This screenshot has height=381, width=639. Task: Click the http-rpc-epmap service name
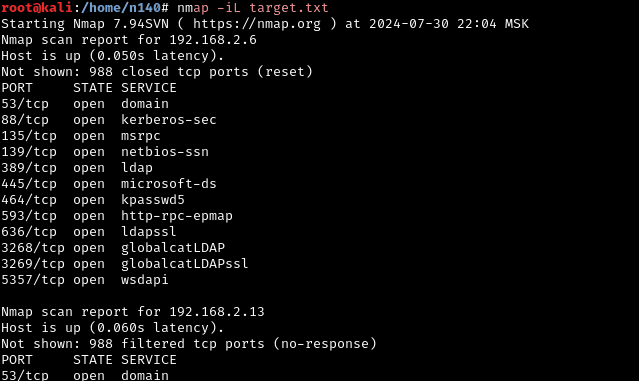[x=176, y=216]
